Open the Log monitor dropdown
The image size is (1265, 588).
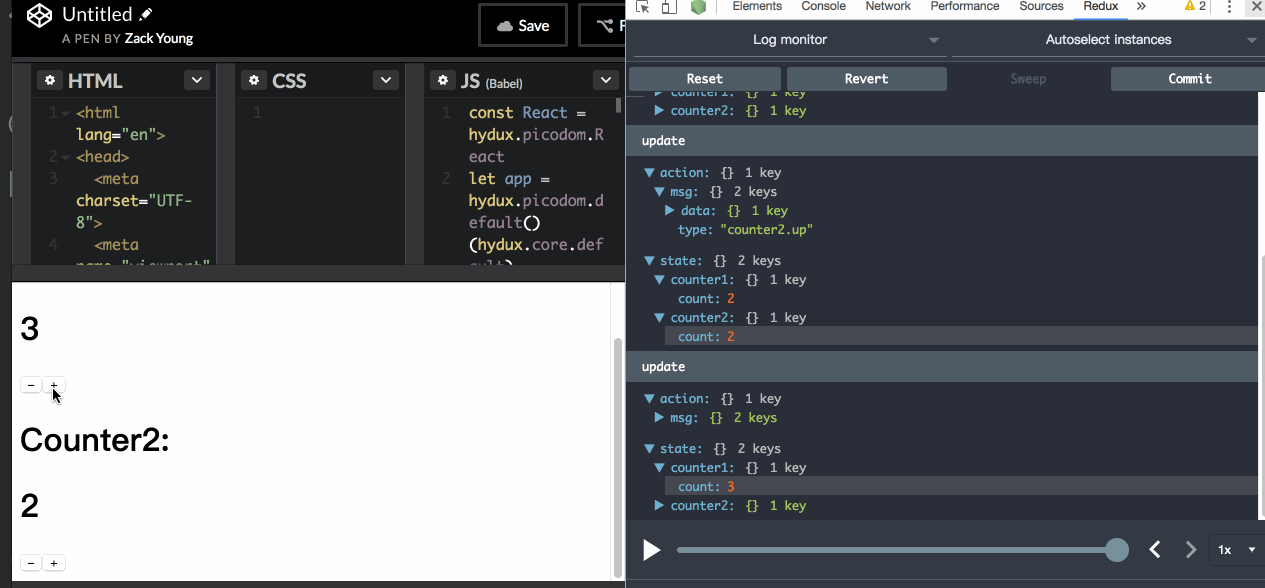click(x=790, y=40)
